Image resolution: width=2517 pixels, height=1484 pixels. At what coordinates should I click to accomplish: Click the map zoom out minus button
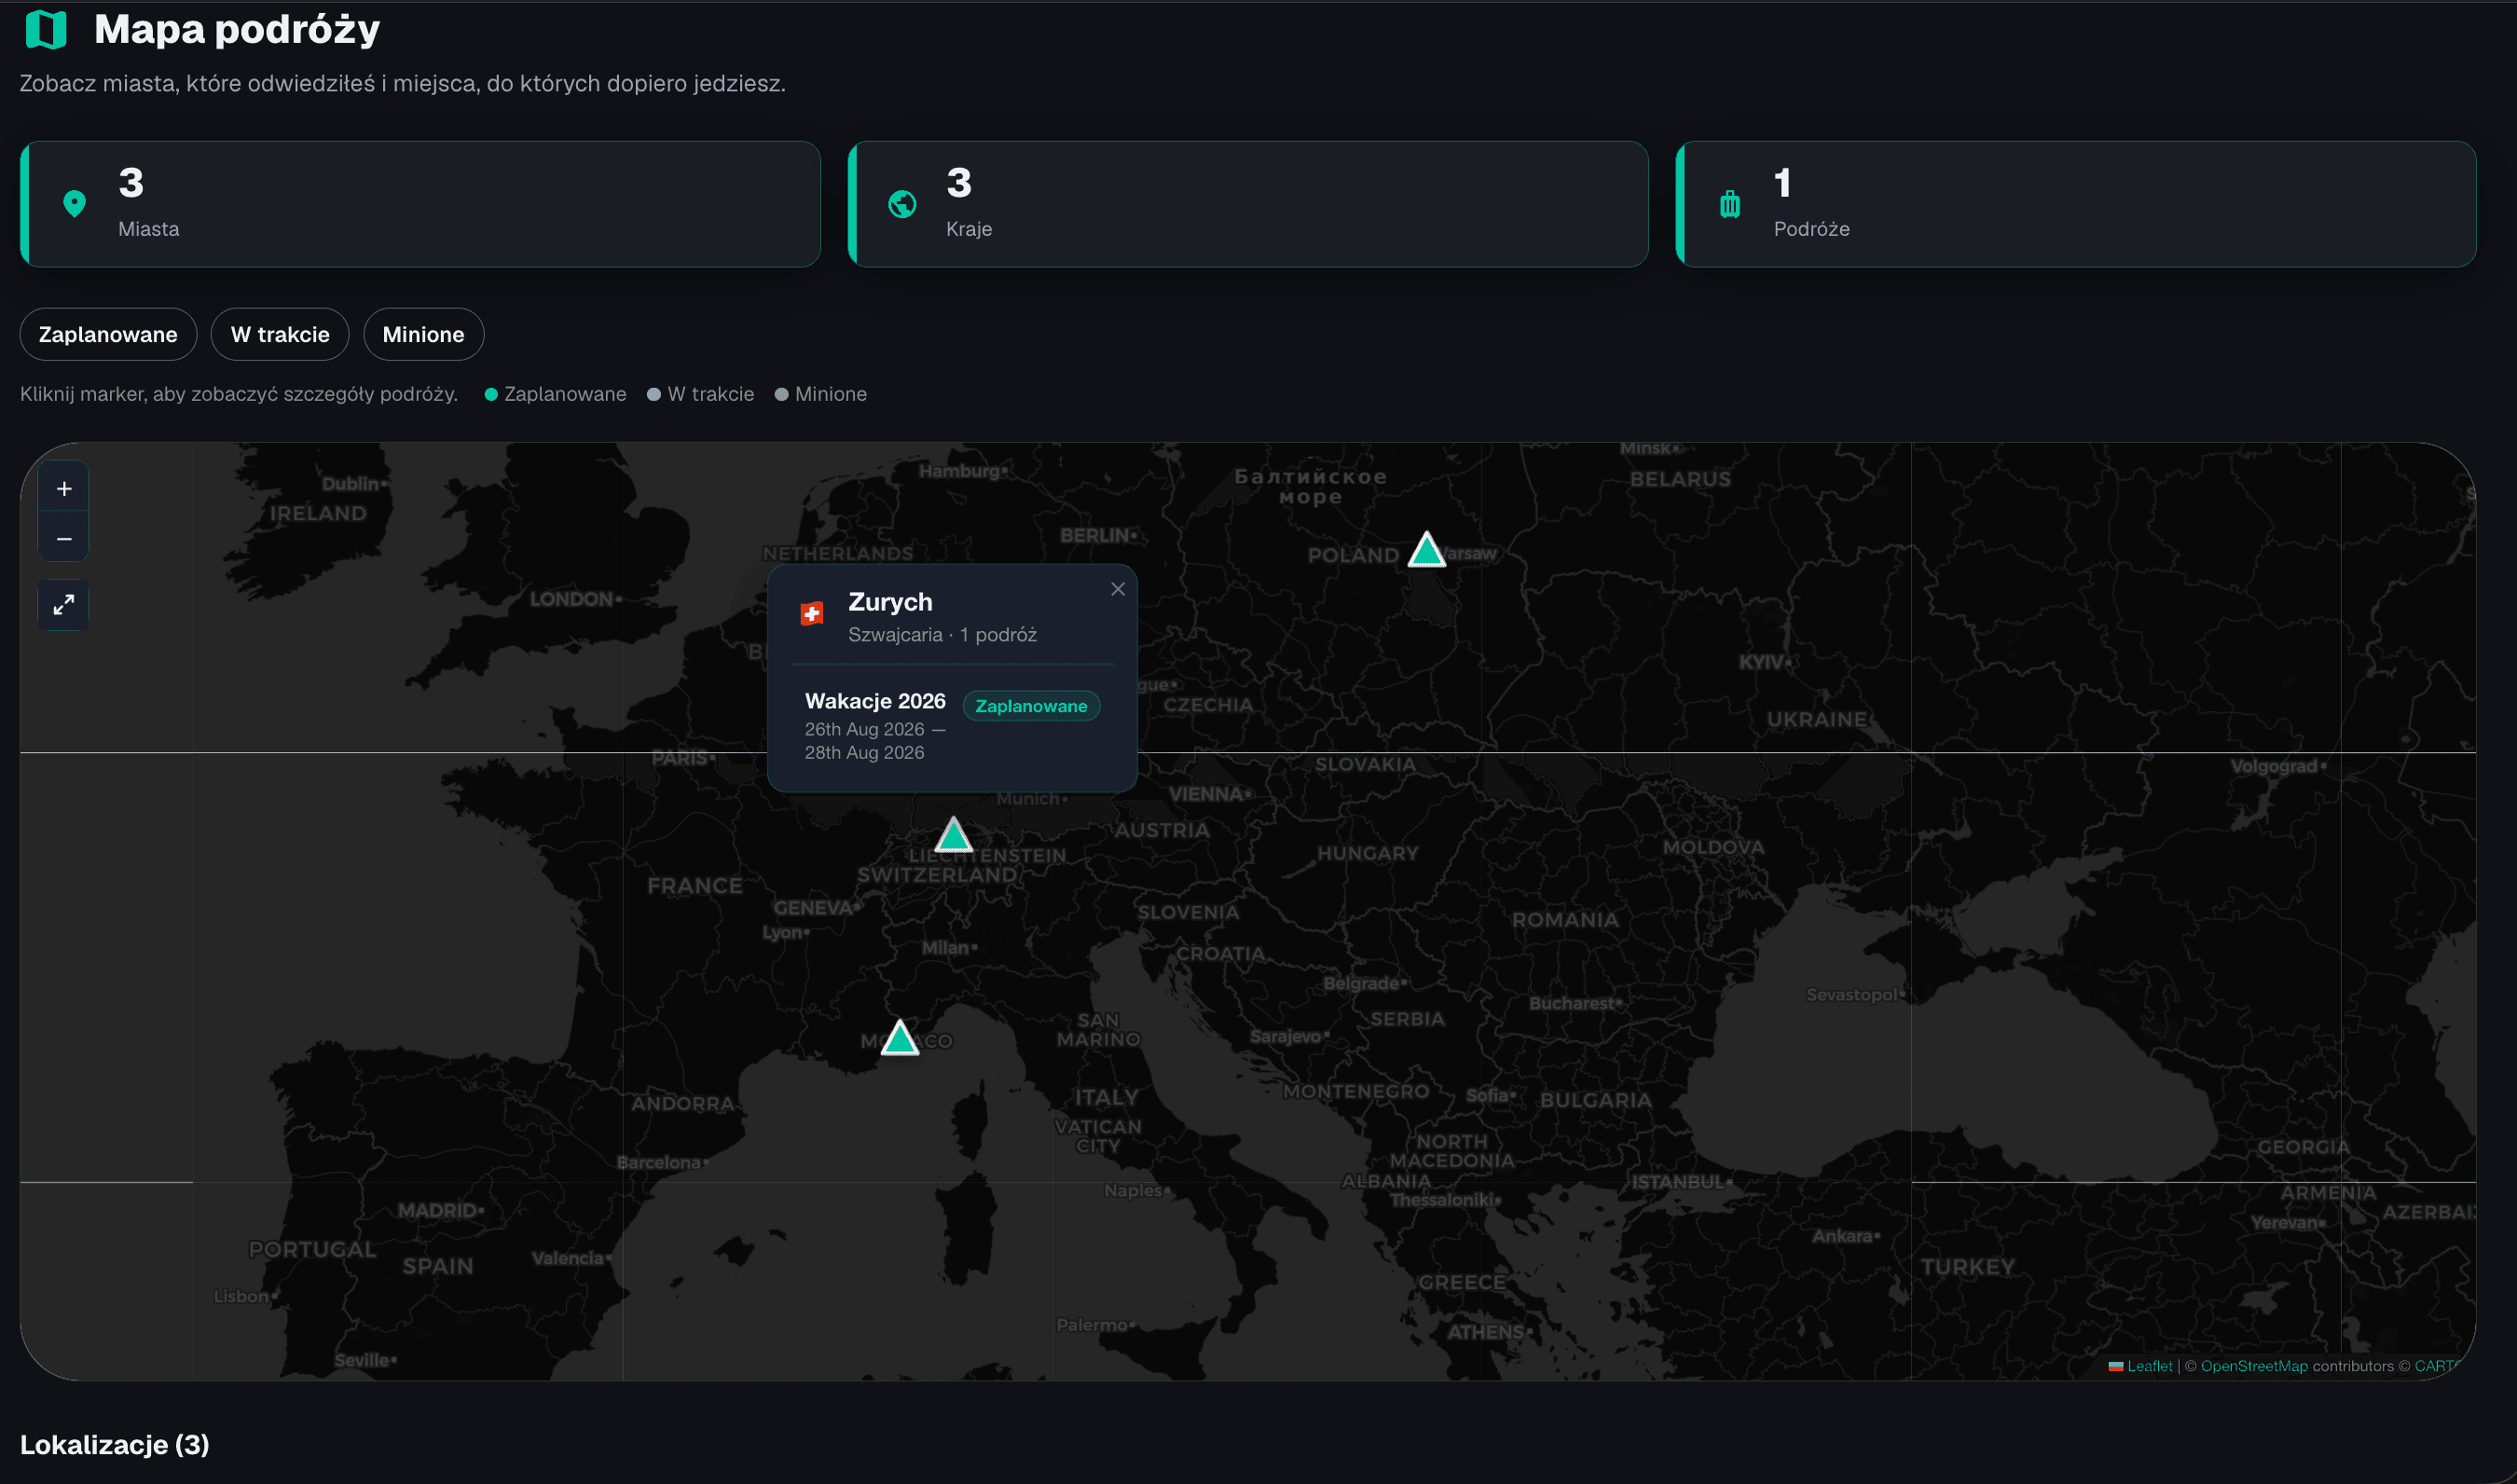(64, 538)
